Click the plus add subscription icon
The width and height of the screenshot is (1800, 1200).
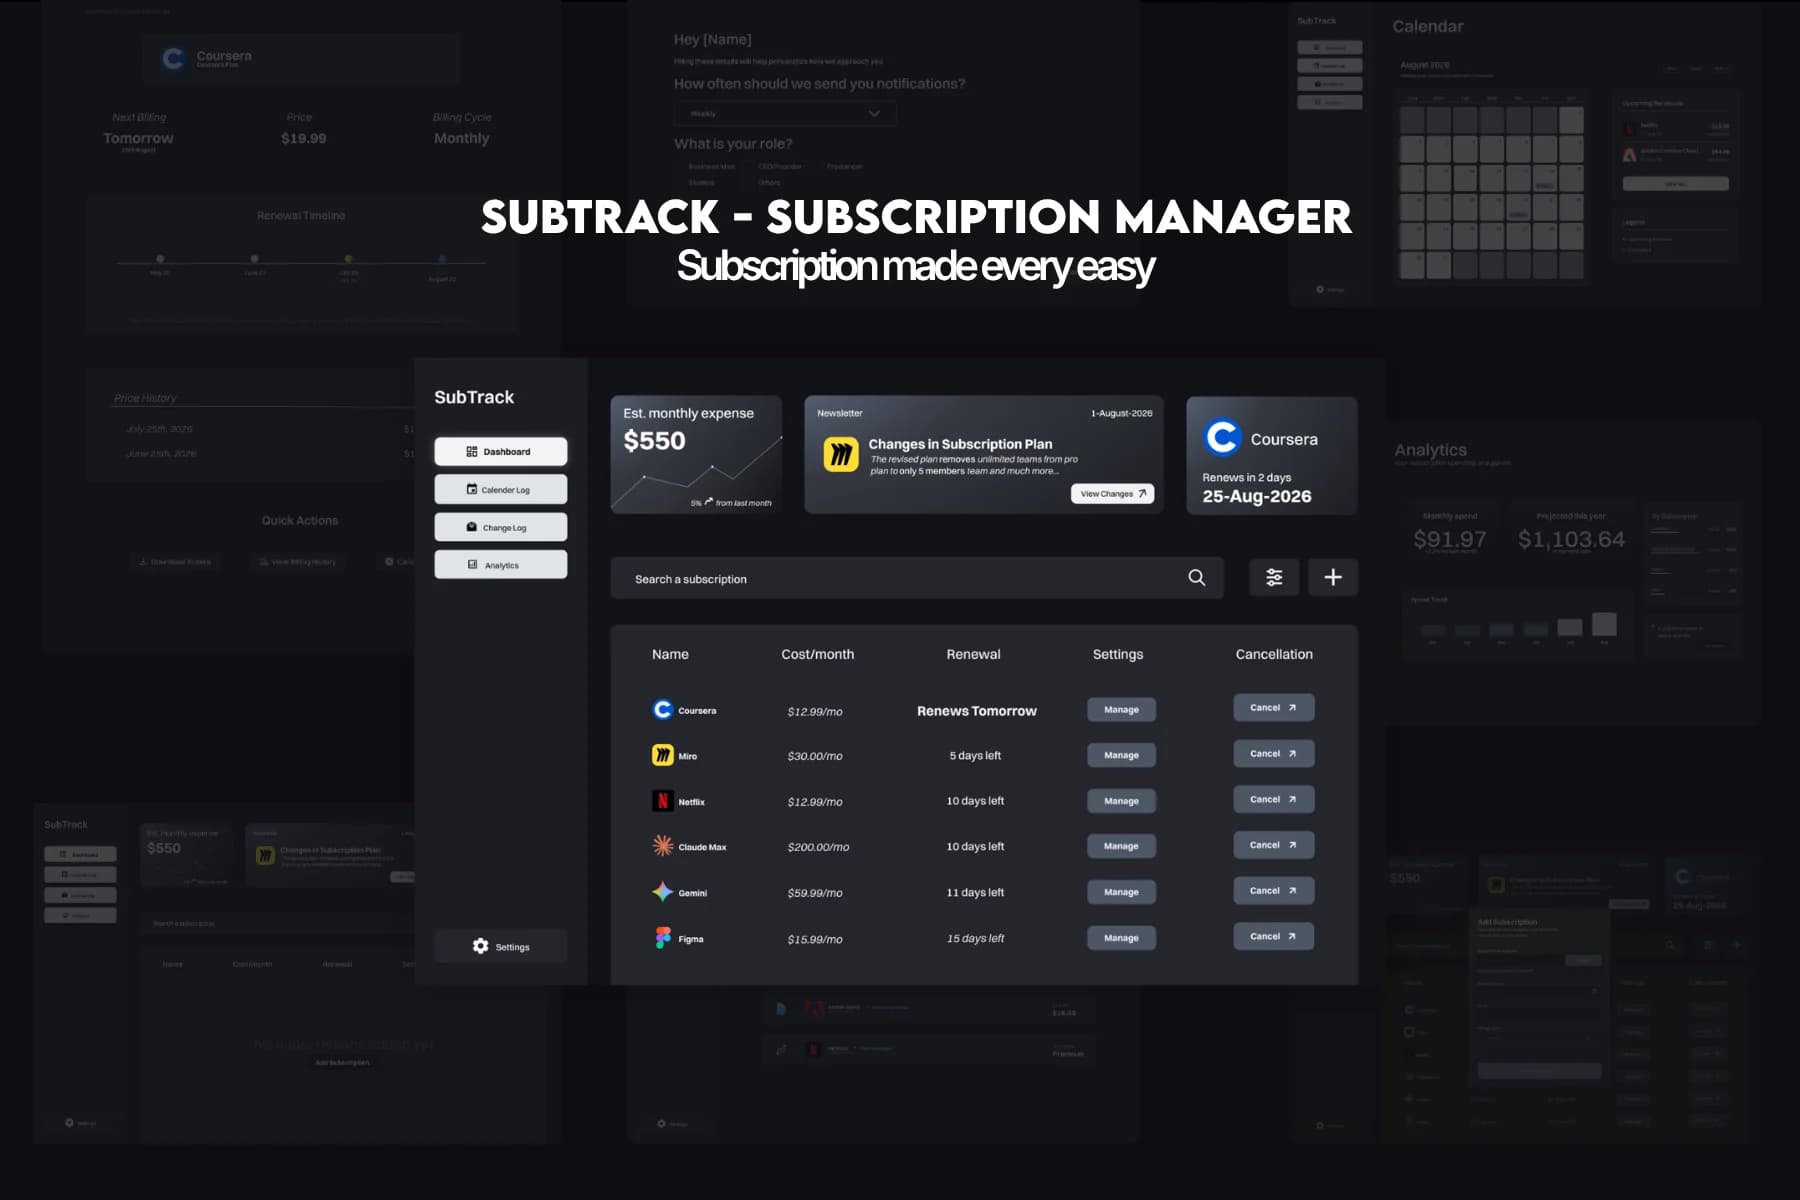tap(1333, 577)
